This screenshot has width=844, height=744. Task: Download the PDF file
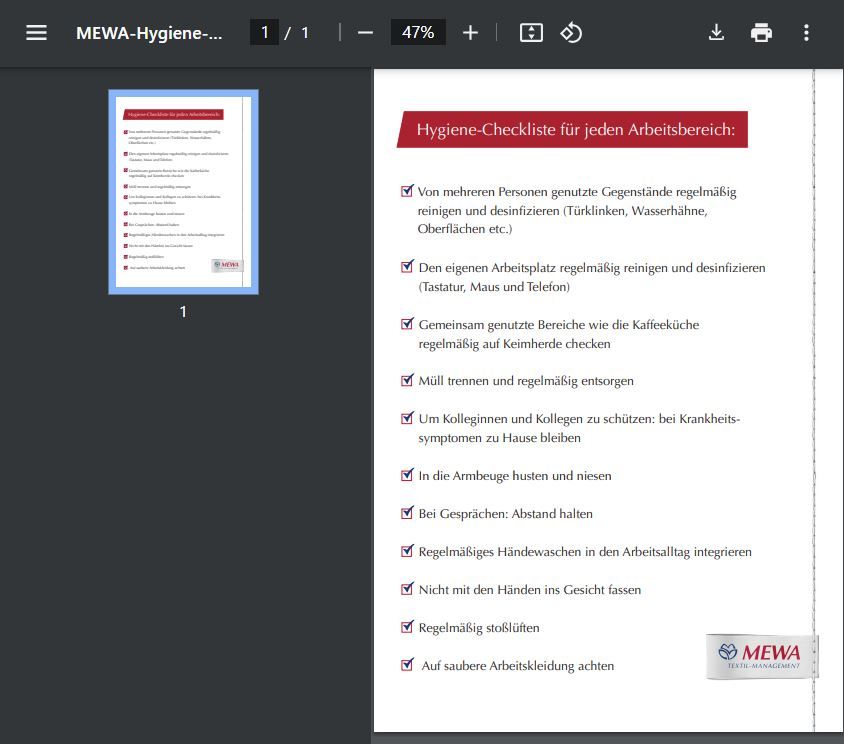tap(716, 32)
